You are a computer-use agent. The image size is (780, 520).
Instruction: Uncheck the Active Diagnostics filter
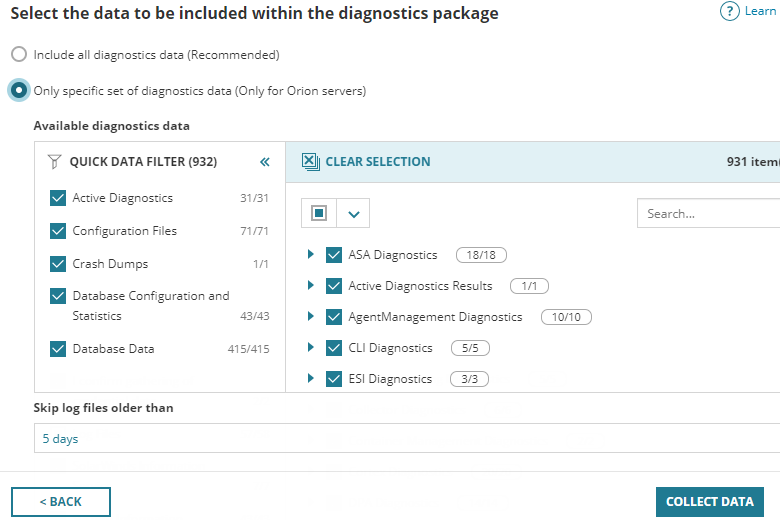click(x=58, y=198)
